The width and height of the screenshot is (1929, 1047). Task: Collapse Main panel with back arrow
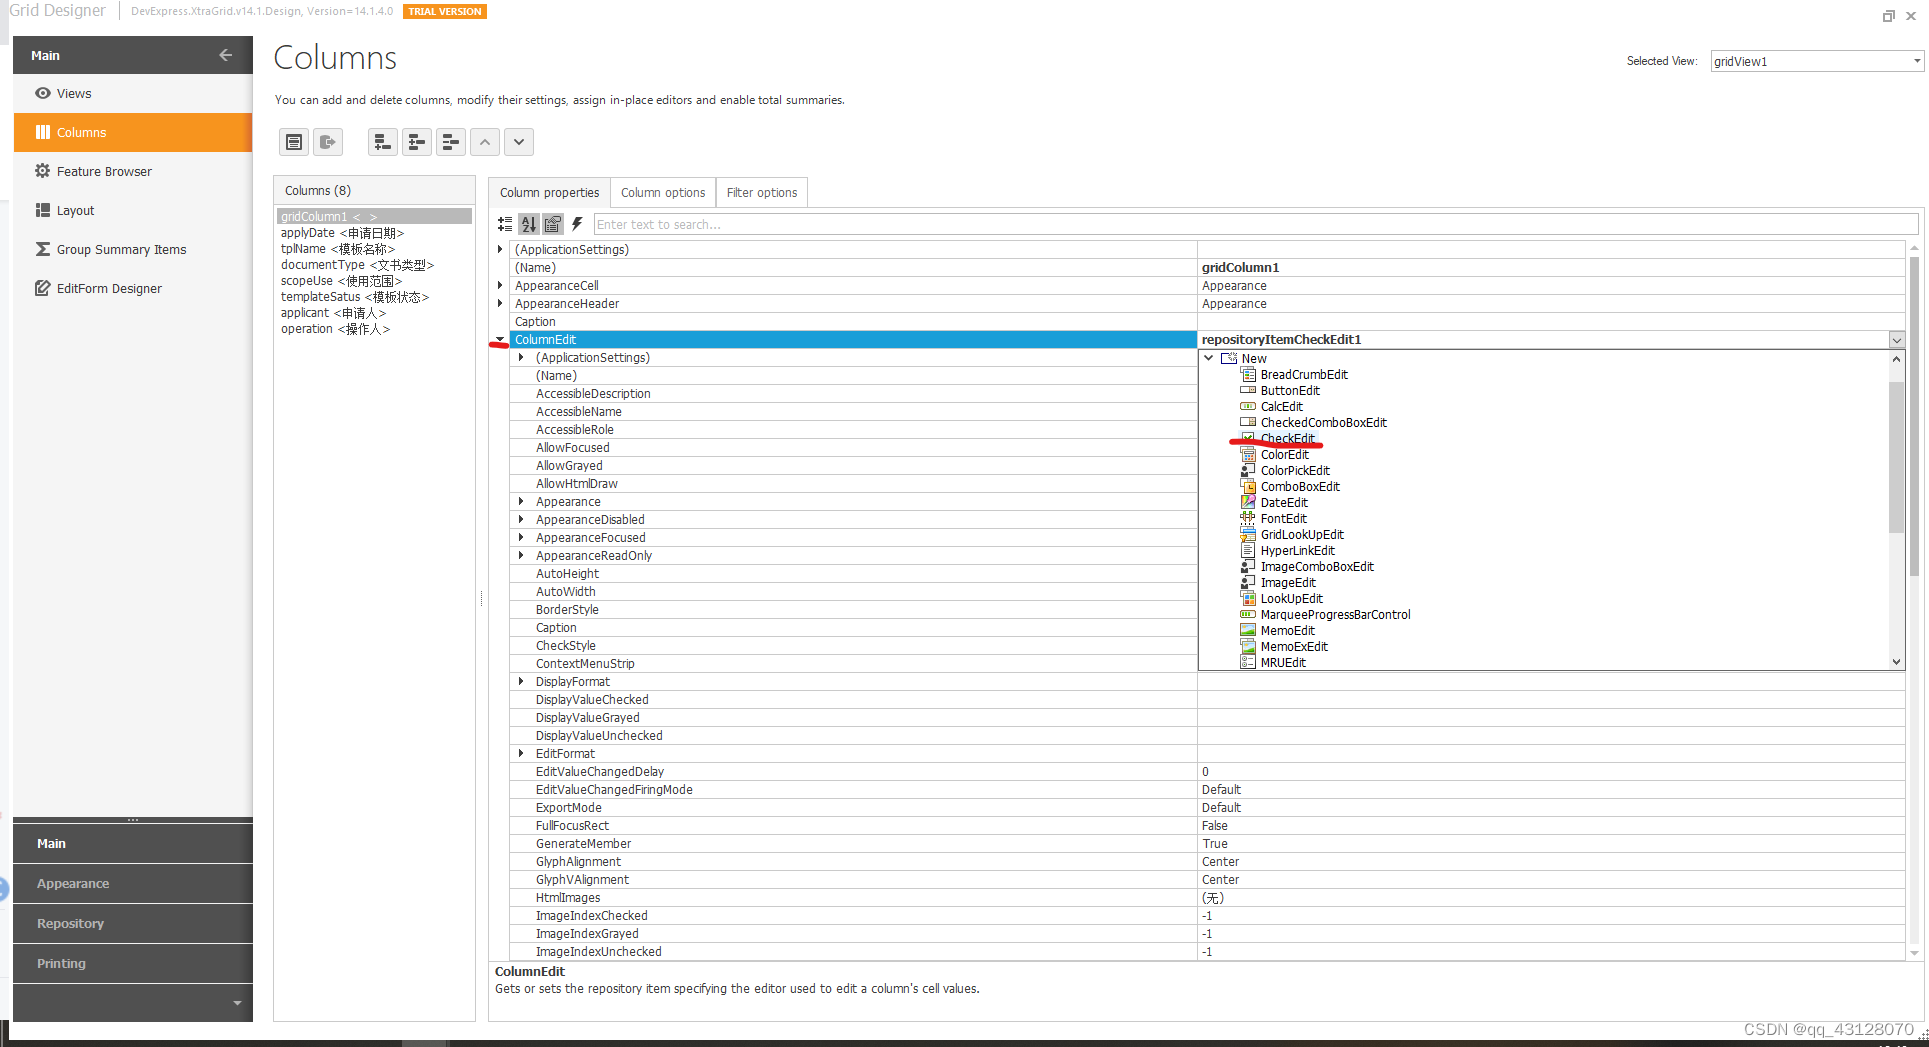coord(226,55)
